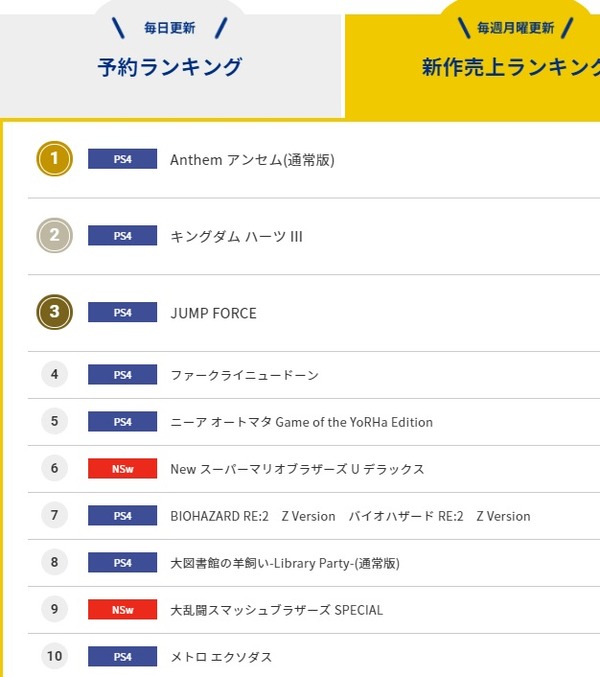Open BIOHAZARD RE:2 Z Version entry

(x=350, y=516)
